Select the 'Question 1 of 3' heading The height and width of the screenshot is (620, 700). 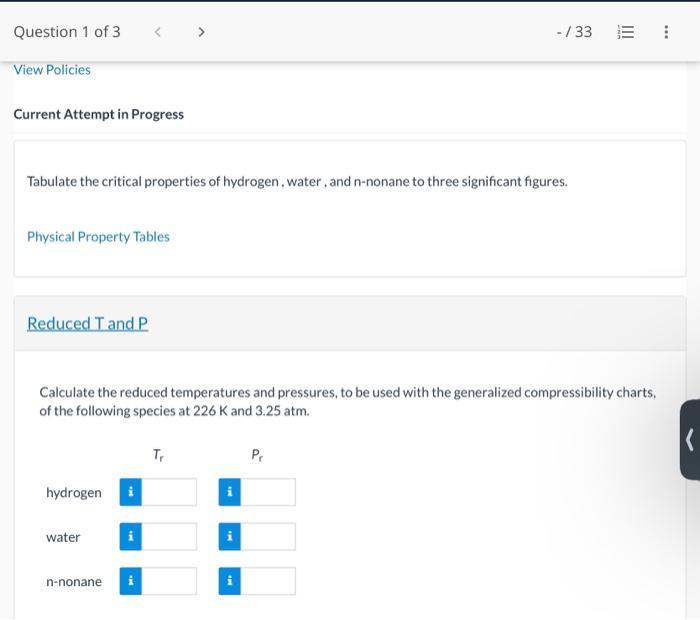[x=67, y=32]
